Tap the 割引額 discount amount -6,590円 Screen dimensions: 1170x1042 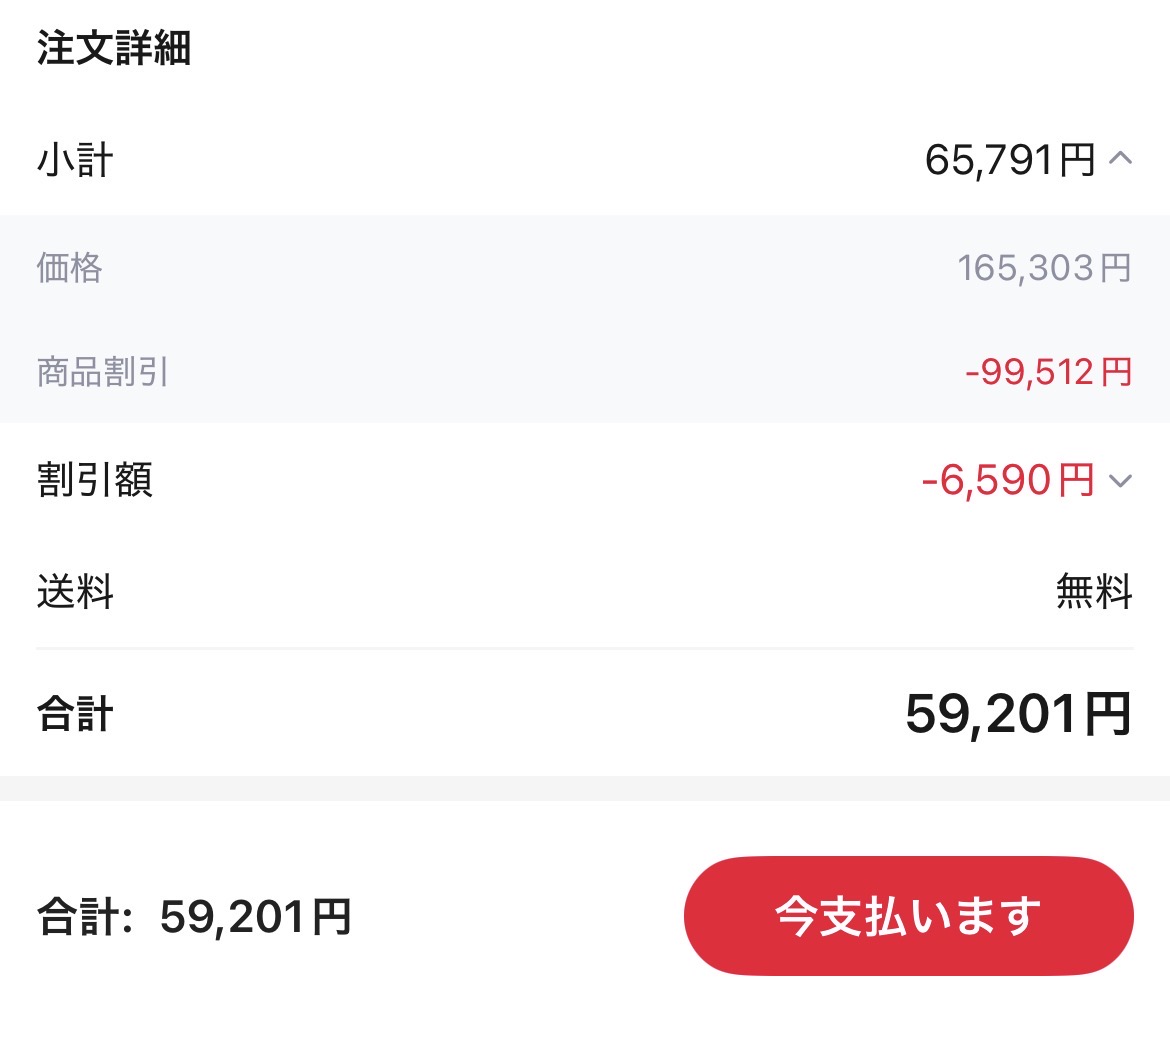pos(1008,480)
